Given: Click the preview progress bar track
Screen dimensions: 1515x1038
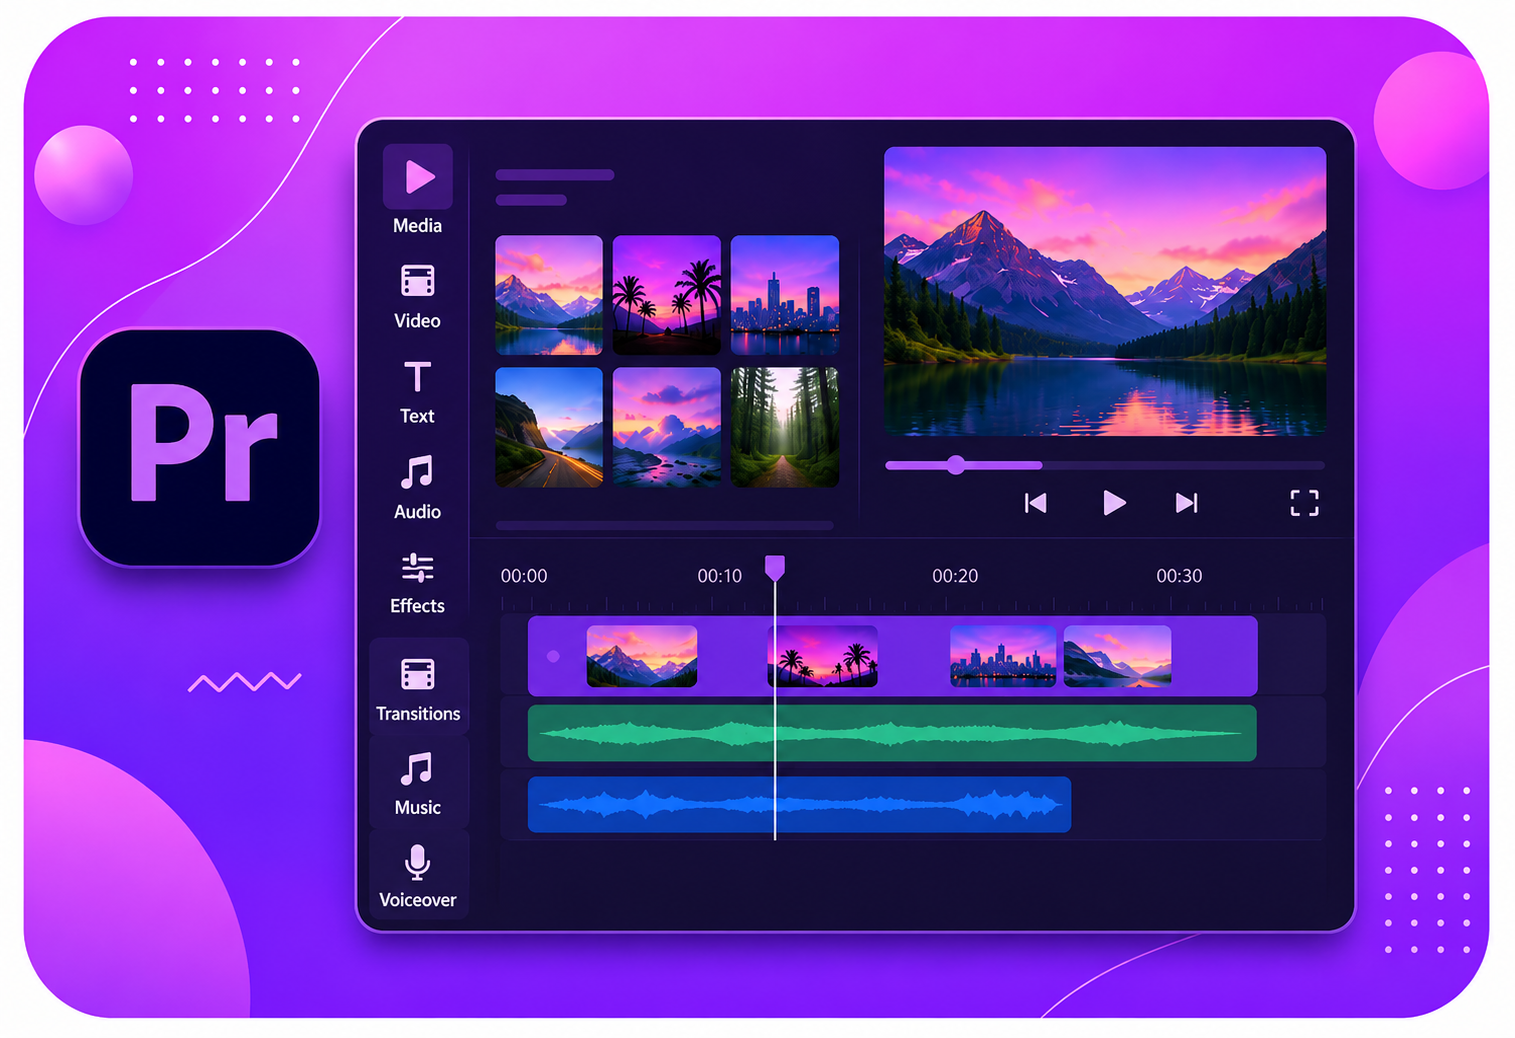Looking at the screenshot, I should click(x=1105, y=465).
